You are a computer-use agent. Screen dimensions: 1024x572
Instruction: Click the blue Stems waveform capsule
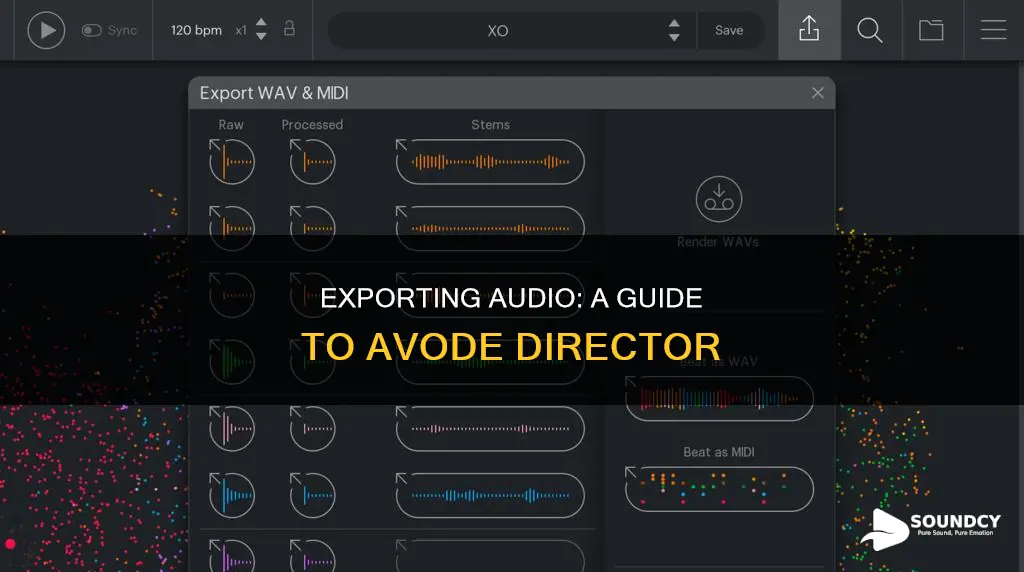point(490,495)
